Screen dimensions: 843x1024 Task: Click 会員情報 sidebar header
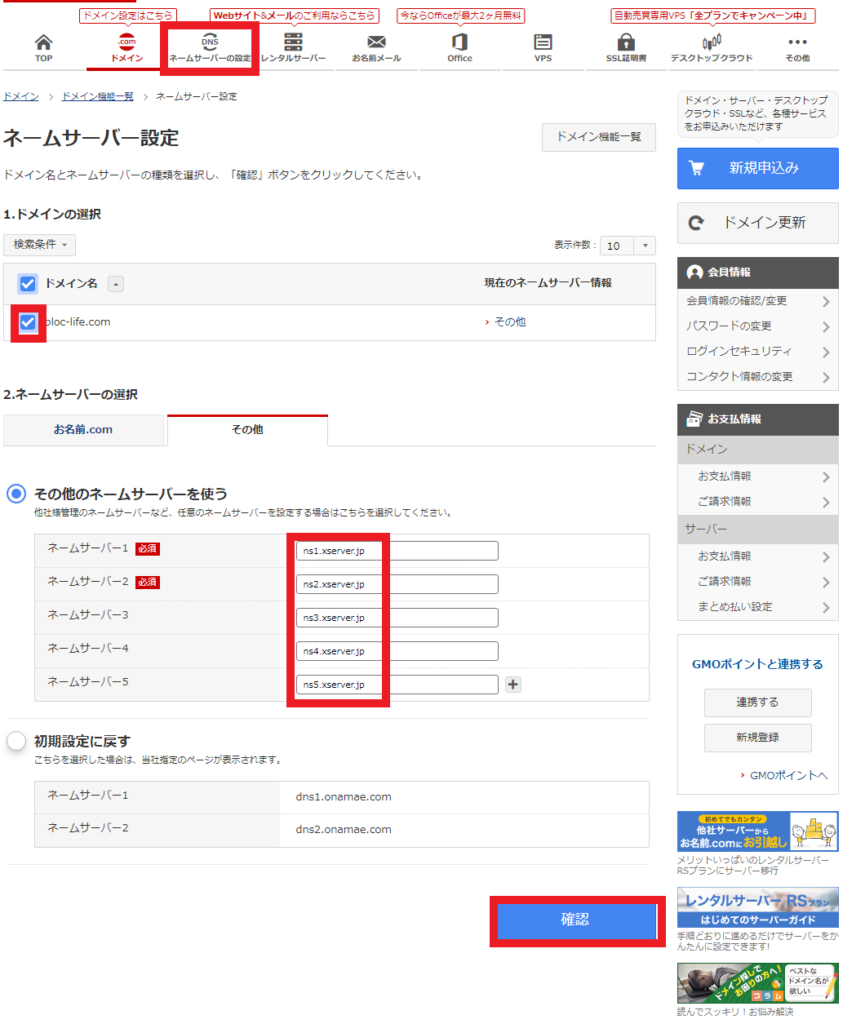point(757,272)
